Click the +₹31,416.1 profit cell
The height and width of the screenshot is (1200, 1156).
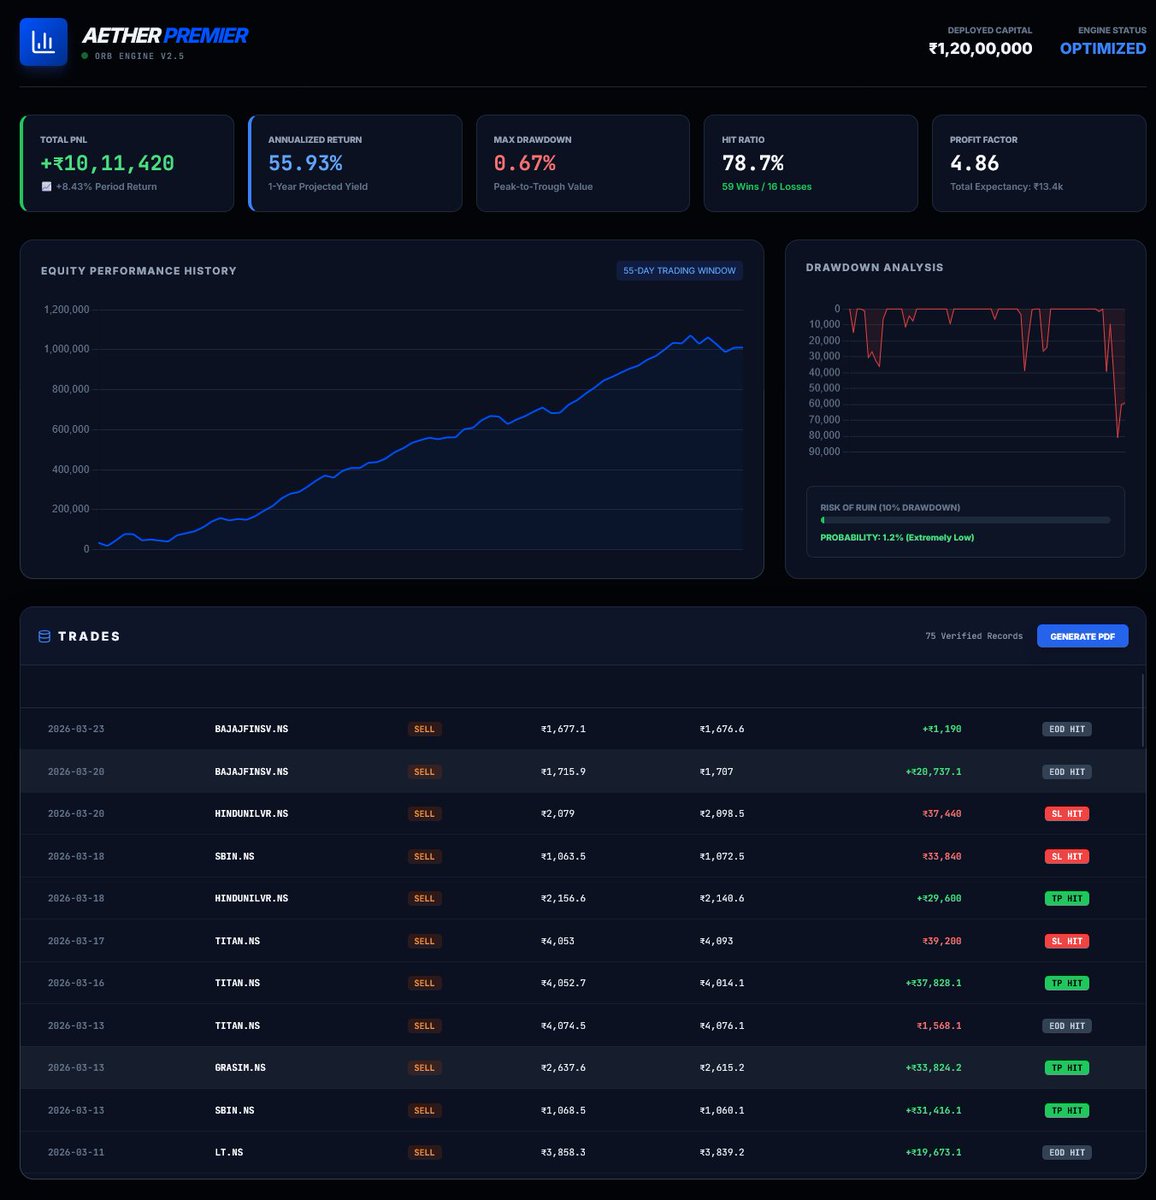point(933,1111)
